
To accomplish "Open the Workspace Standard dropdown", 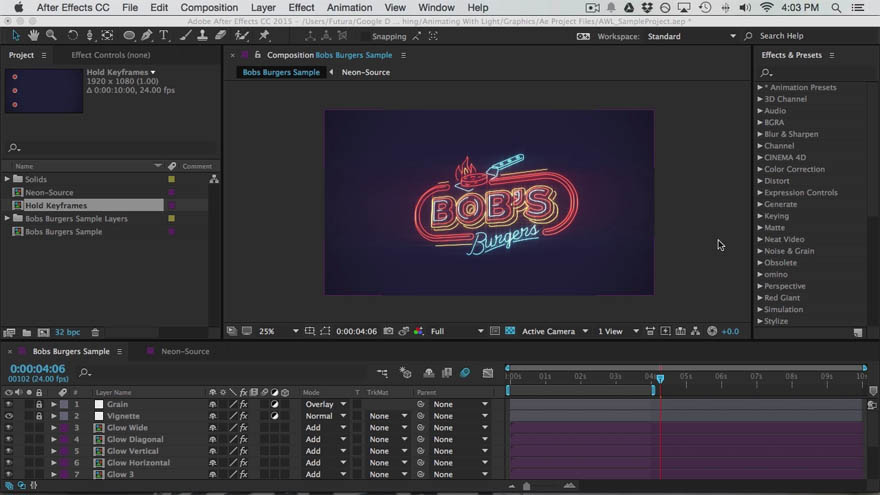I will (691, 36).
